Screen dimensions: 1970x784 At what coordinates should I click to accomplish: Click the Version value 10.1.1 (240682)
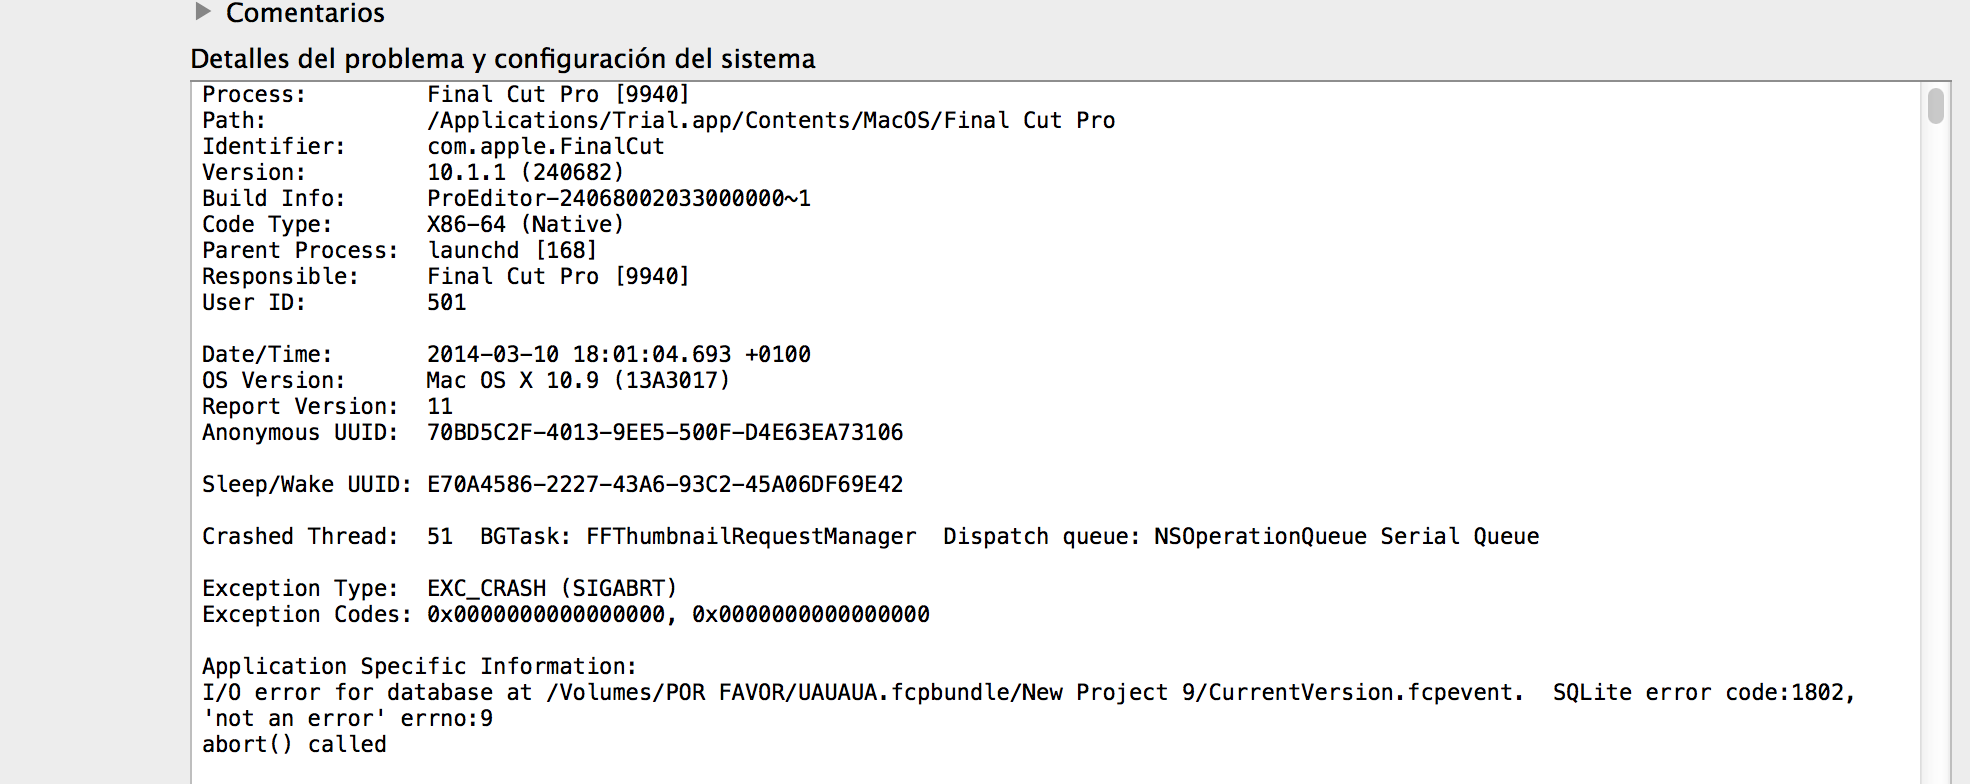[x=525, y=172]
